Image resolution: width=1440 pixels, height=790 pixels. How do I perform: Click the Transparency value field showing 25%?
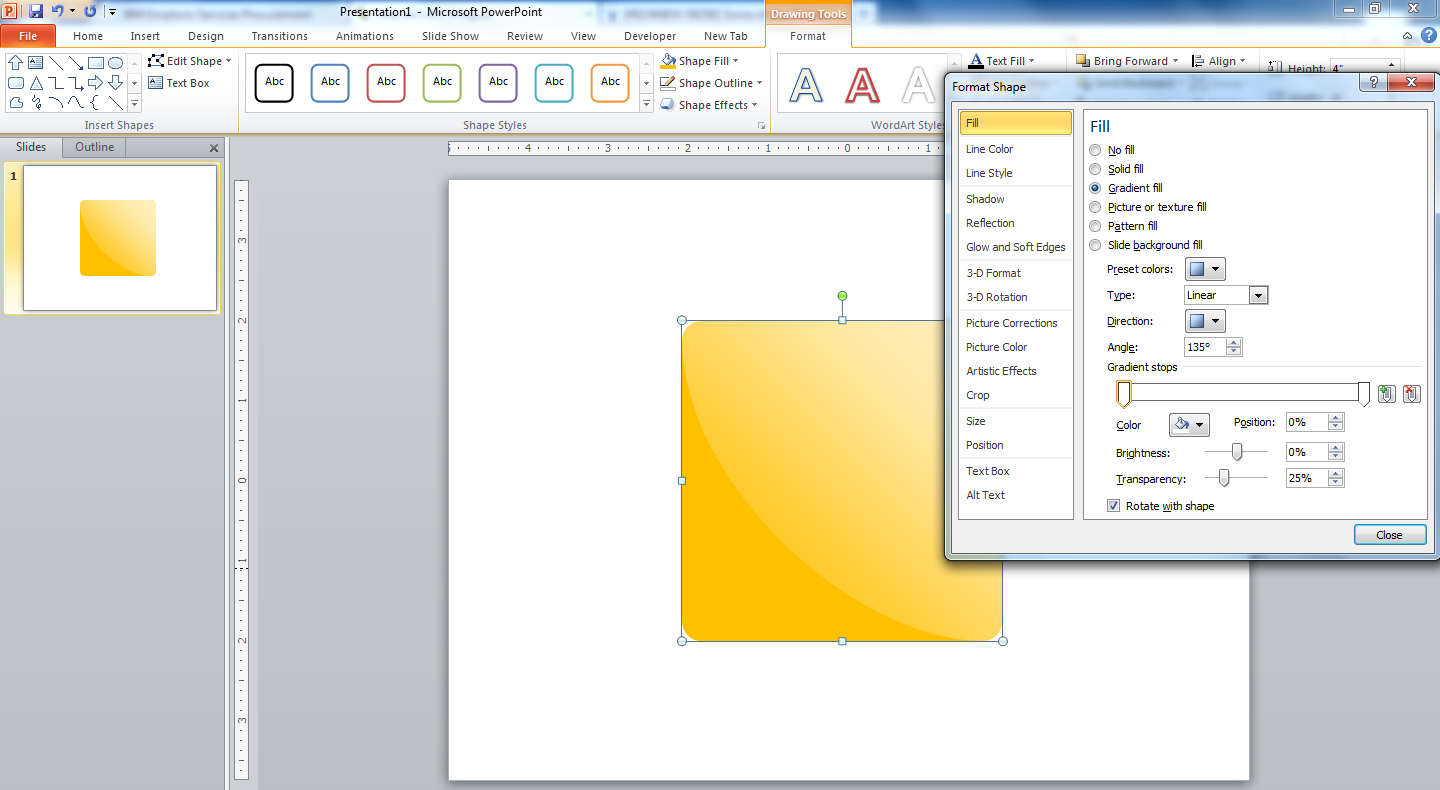coord(1306,478)
